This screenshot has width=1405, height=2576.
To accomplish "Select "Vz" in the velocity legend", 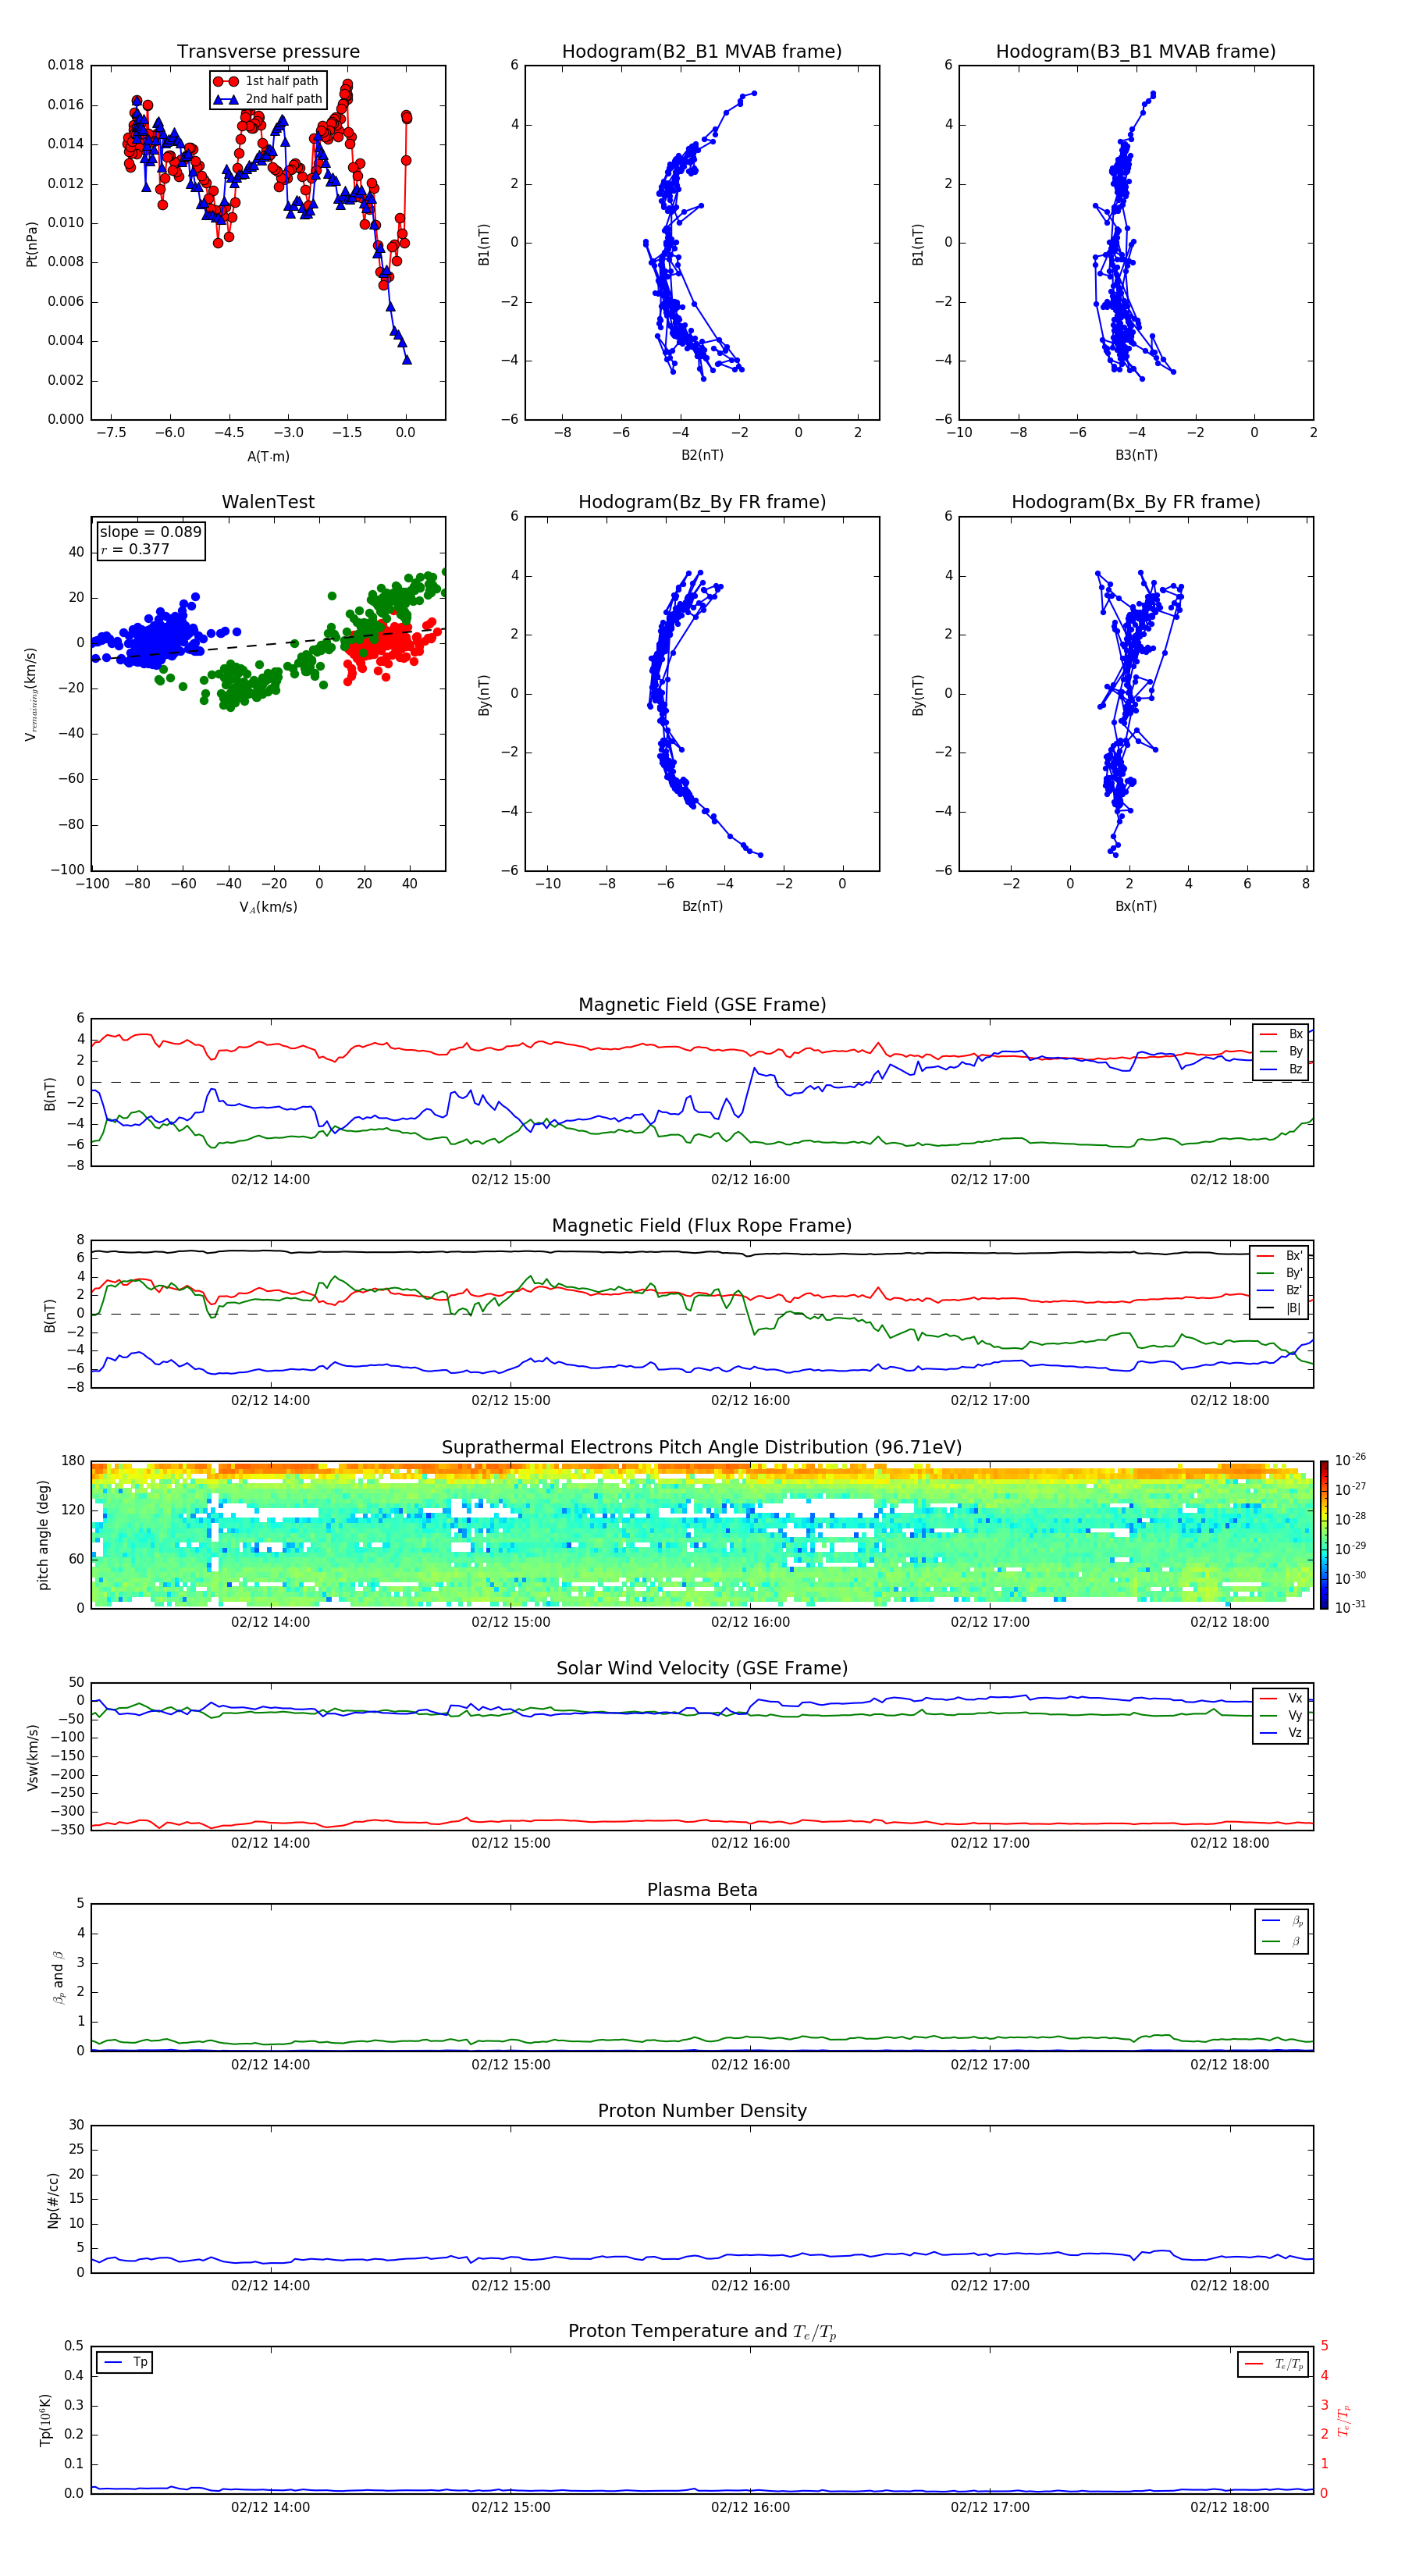I will click(1282, 1733).
